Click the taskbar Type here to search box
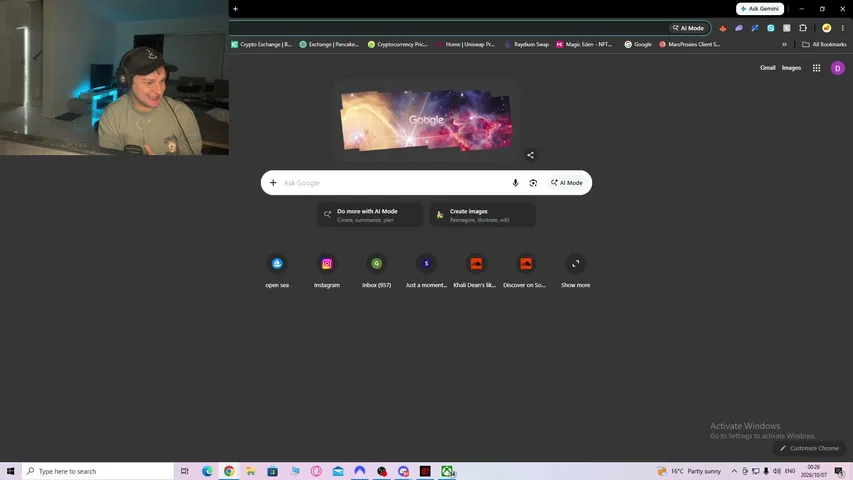This screenshot has height=480, width=853. tap(98, 471)
